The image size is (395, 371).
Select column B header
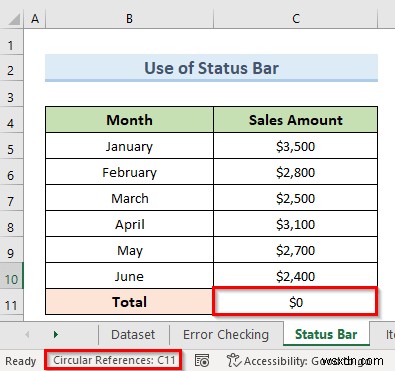pos(129,19)
